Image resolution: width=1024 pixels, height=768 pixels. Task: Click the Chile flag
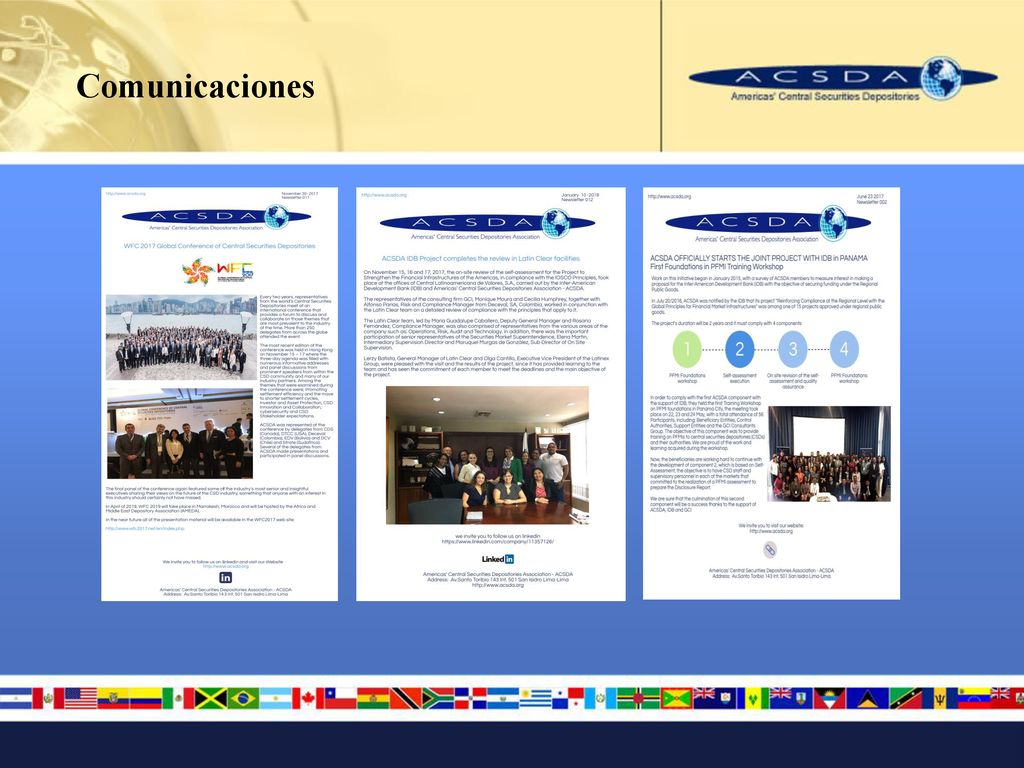pos(340,698)
